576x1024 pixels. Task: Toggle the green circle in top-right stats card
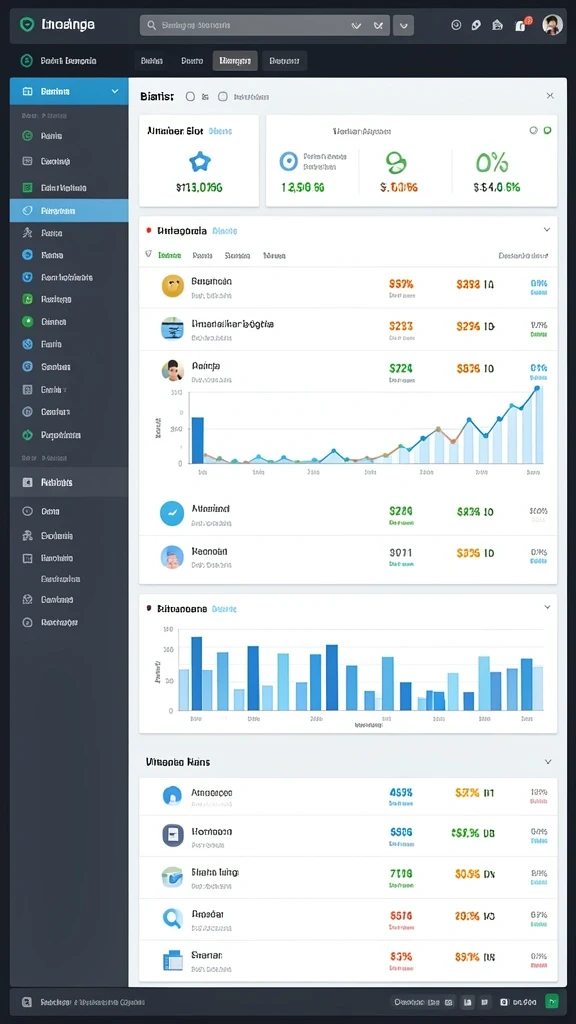point(547,130)
